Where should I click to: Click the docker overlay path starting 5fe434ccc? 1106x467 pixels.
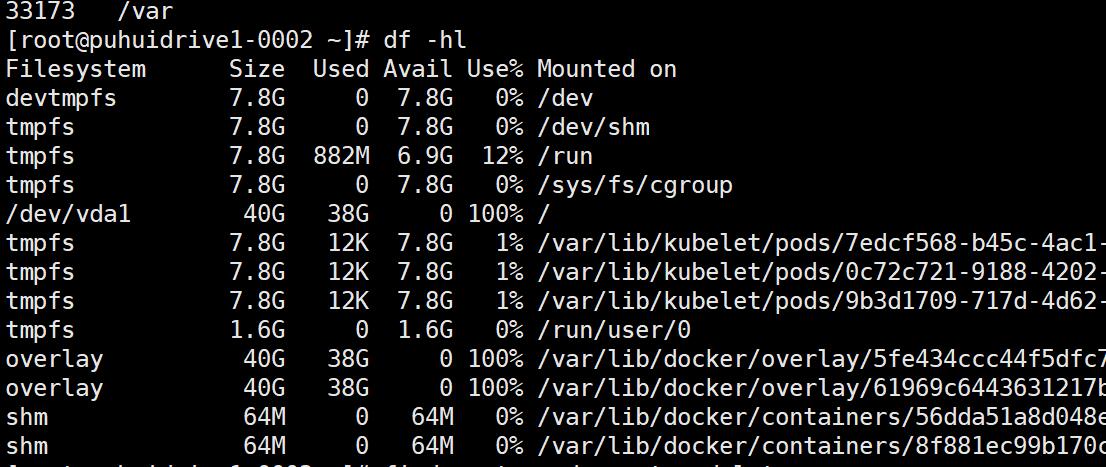click(822, 359)
